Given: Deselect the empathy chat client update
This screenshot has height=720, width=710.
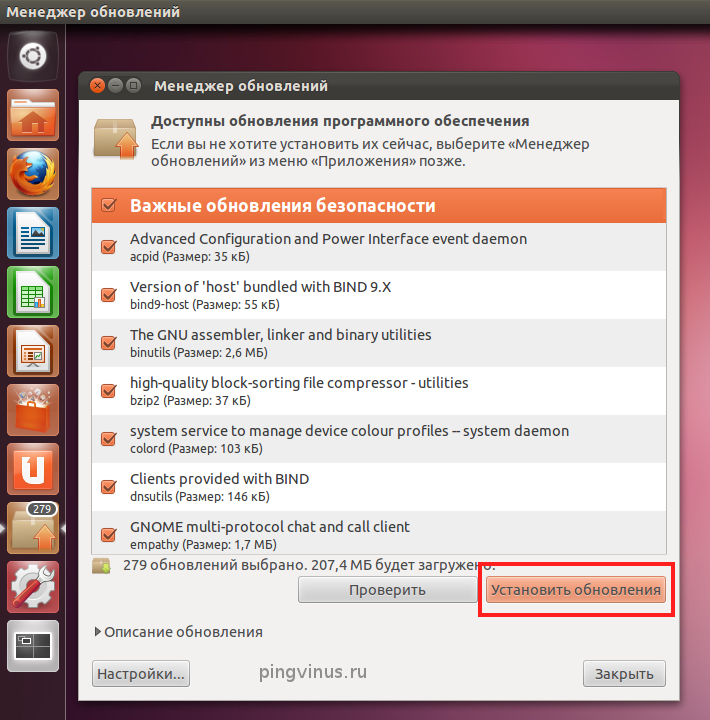Looking at the screenshot, I should 109,534.
